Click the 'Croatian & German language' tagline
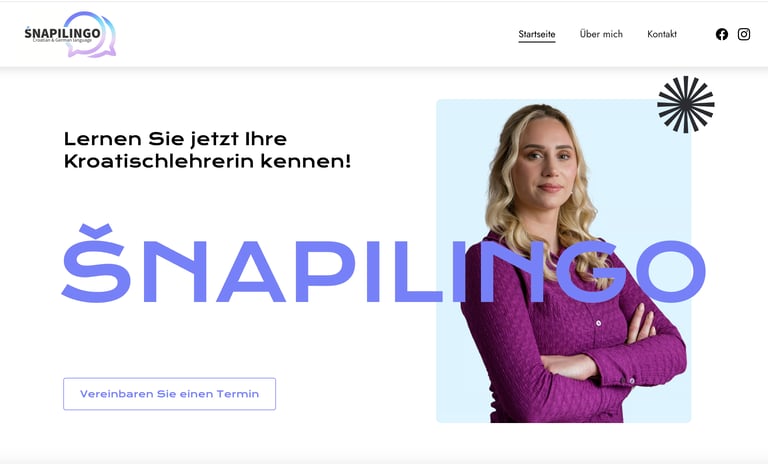 pyautogui.click(x=62, y=40)
